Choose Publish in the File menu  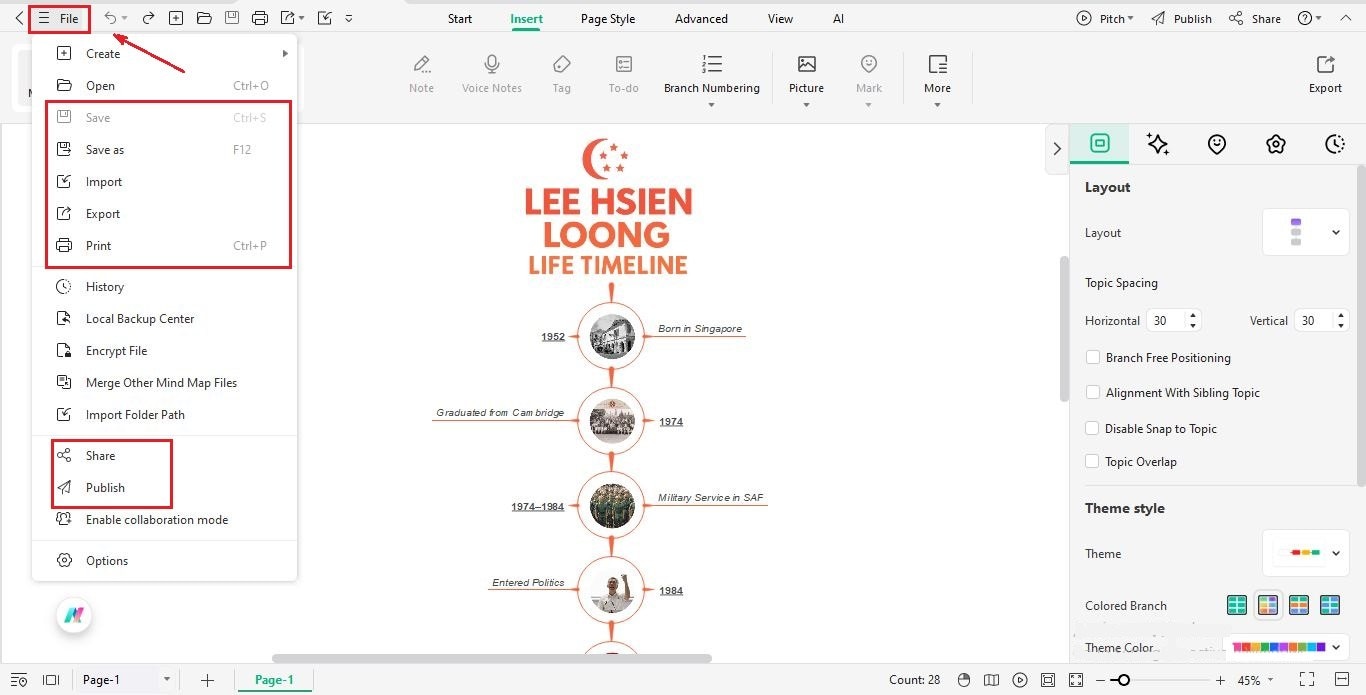point(165,488)
